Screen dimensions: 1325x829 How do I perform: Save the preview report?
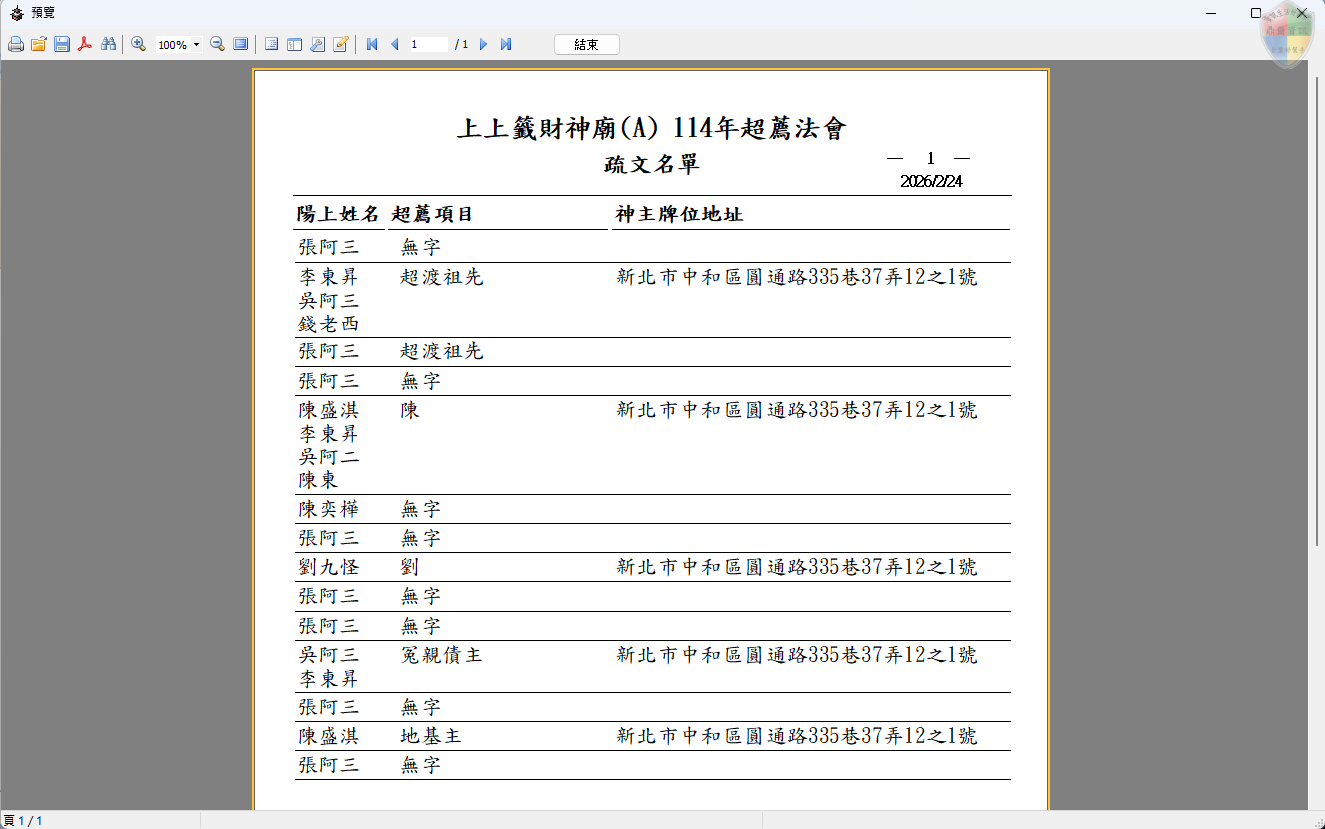coord(61,44)
